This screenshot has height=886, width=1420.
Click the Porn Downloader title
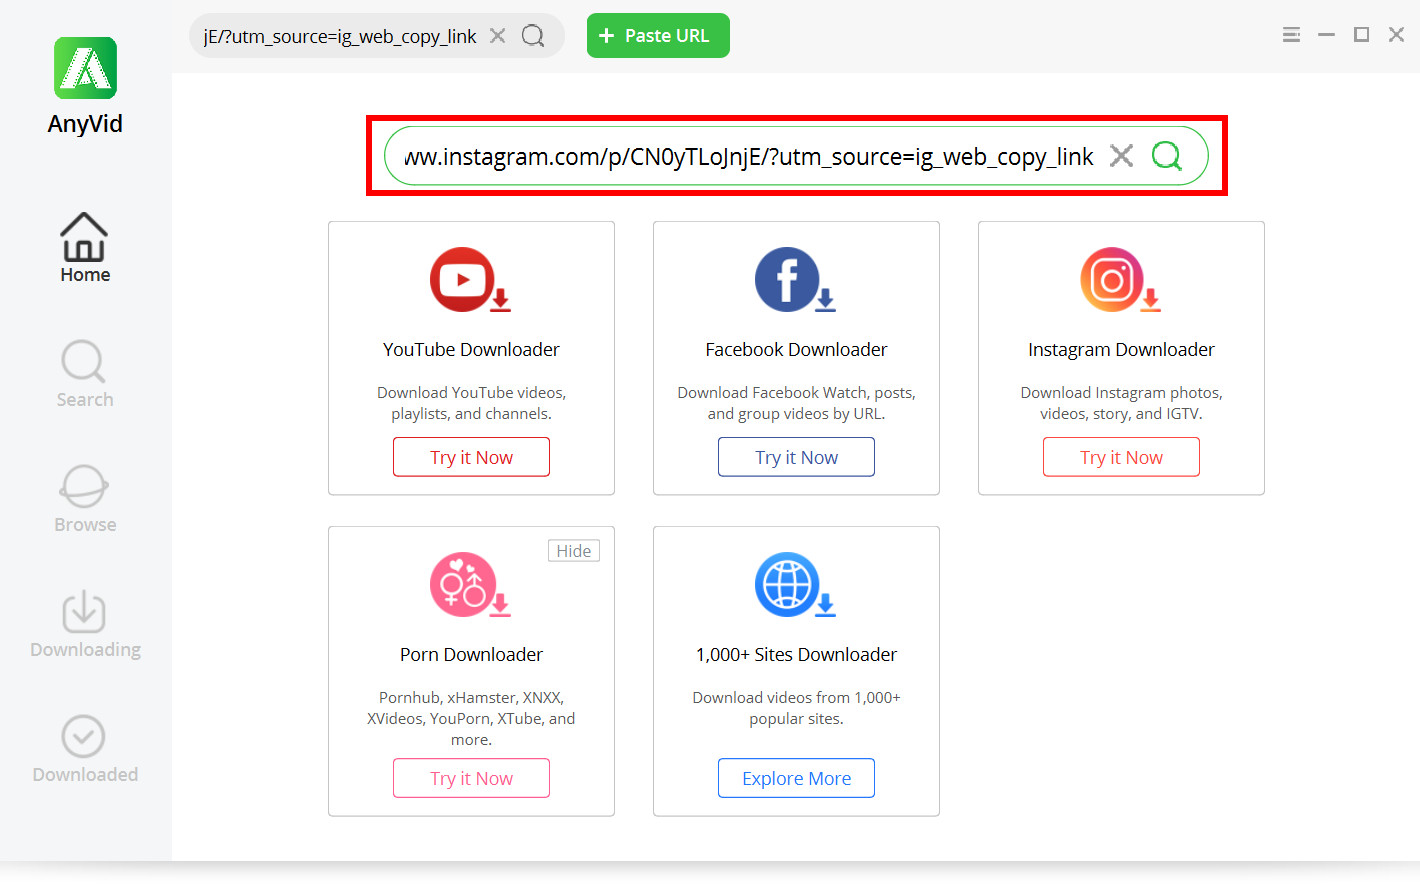(471, 654)
